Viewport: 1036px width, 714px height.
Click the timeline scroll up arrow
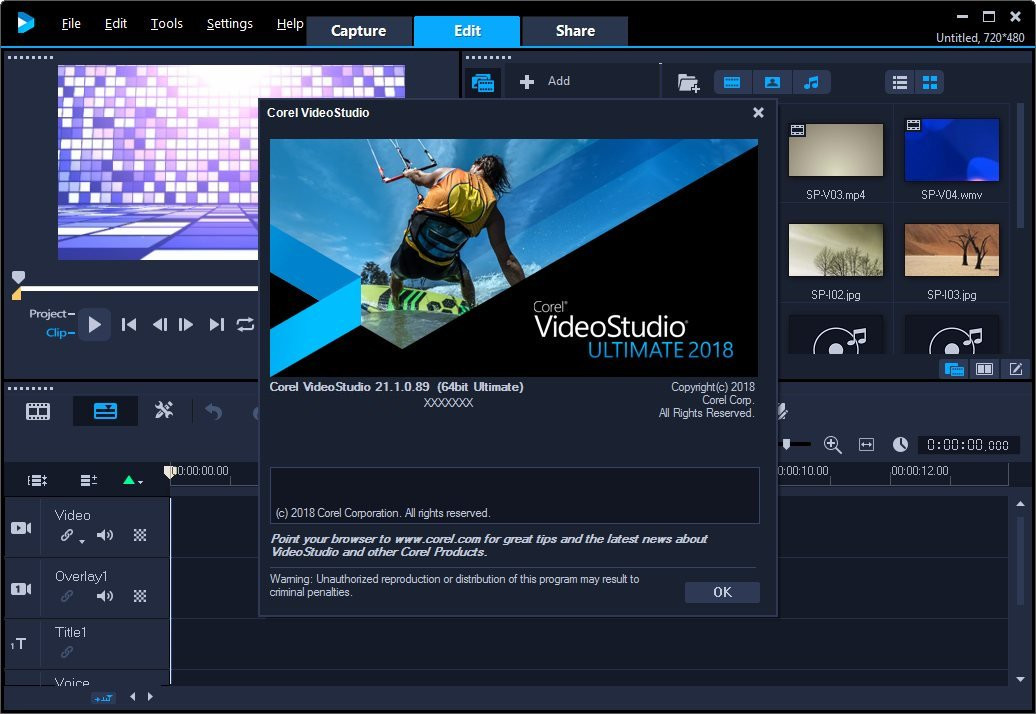pos(1021,504)
